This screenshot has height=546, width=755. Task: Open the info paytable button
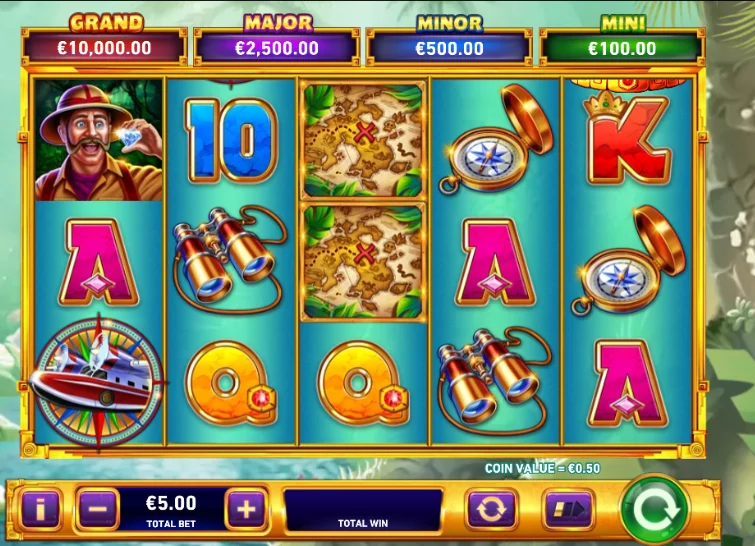(x=40, y=508)
